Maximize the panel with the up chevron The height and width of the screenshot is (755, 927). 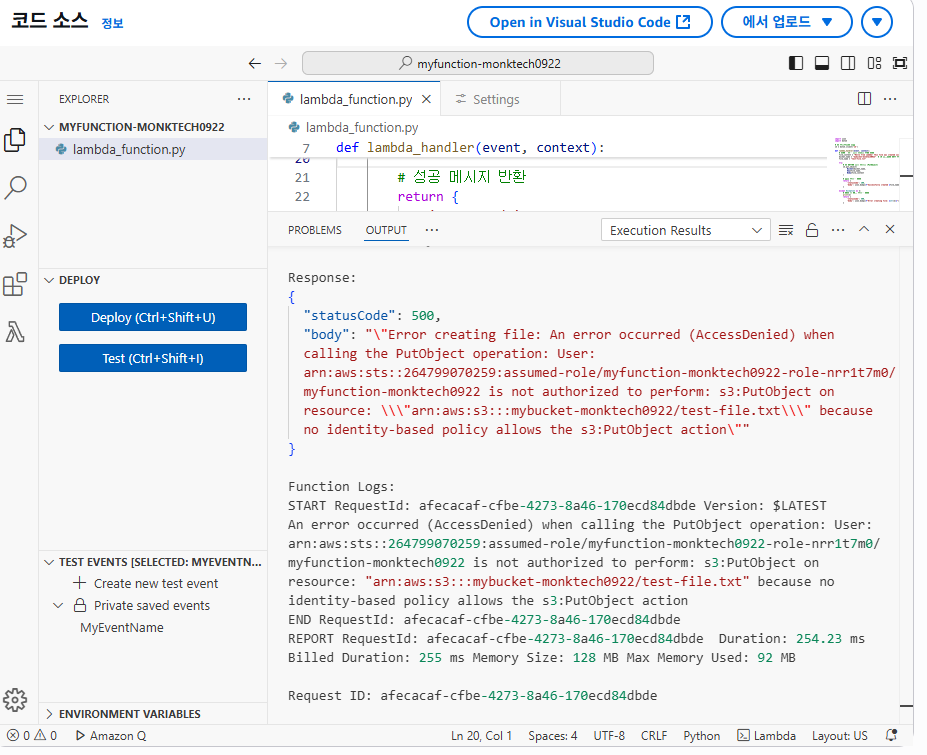tap(864, 229)
